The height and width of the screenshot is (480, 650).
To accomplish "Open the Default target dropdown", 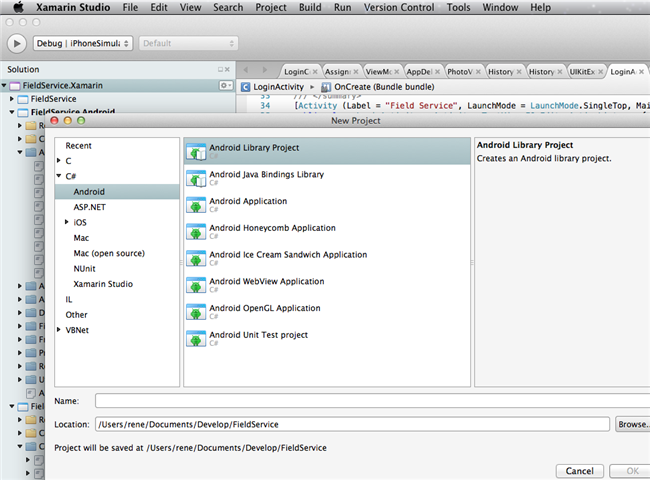I will coord(188,43).
